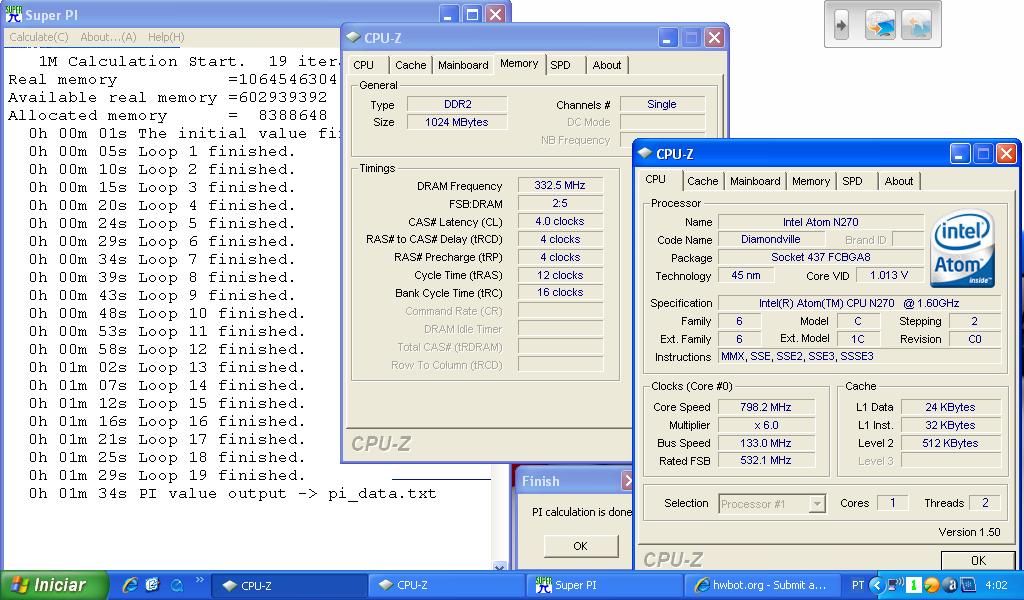Click OK at the bottom of the front CPU-Z
The height and width of the screenshot is (600, 1024).
coord(978,560)
